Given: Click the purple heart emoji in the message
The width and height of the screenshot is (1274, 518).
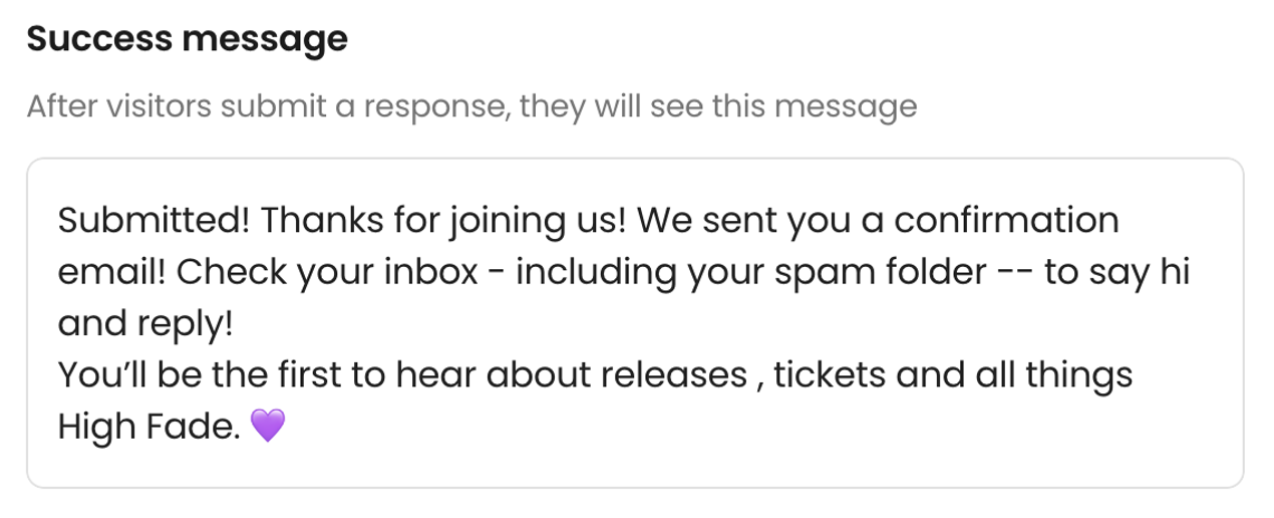Looking at the screenshot, I should pos(268,427).
